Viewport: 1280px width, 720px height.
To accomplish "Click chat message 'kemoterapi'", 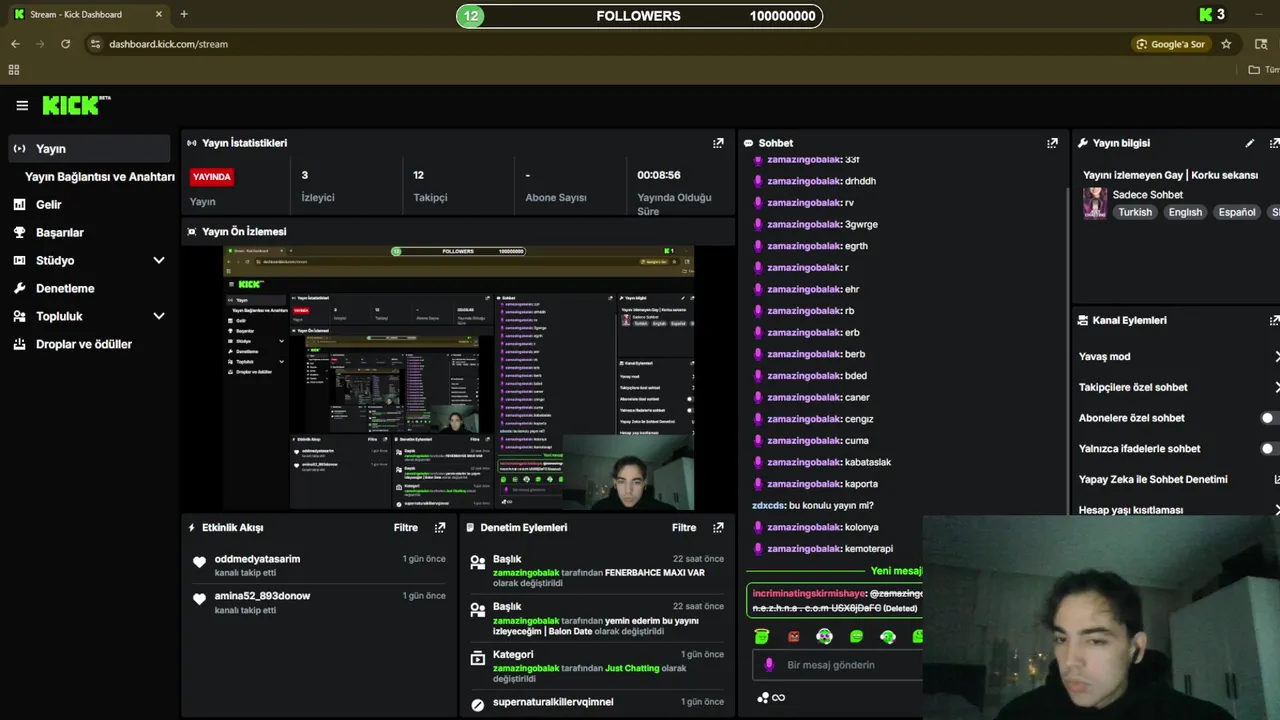I will click(868, 548).
